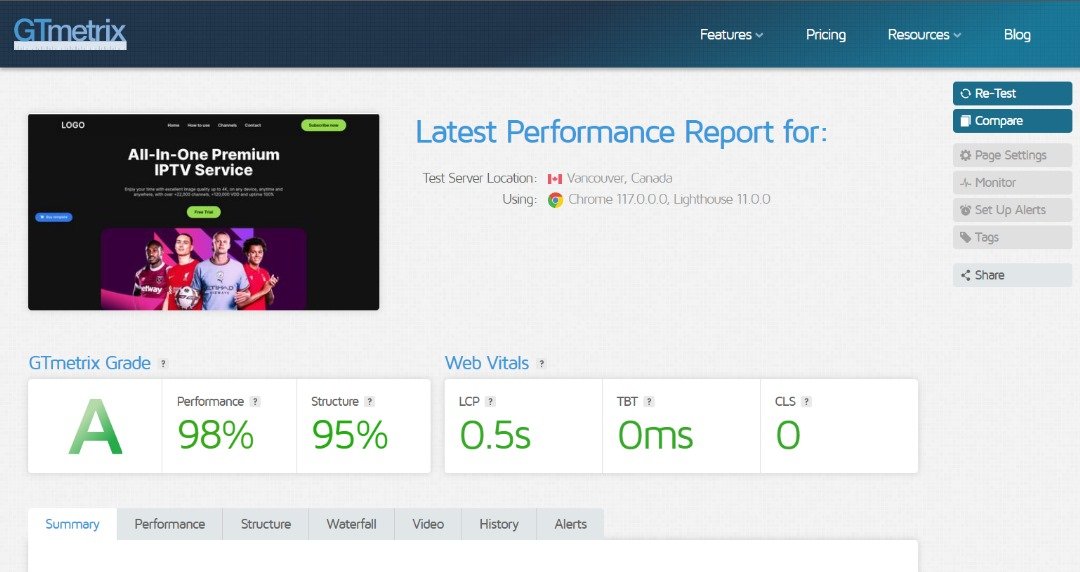
Task: Switch to the Waterfall tab
Action: [351, 524]
